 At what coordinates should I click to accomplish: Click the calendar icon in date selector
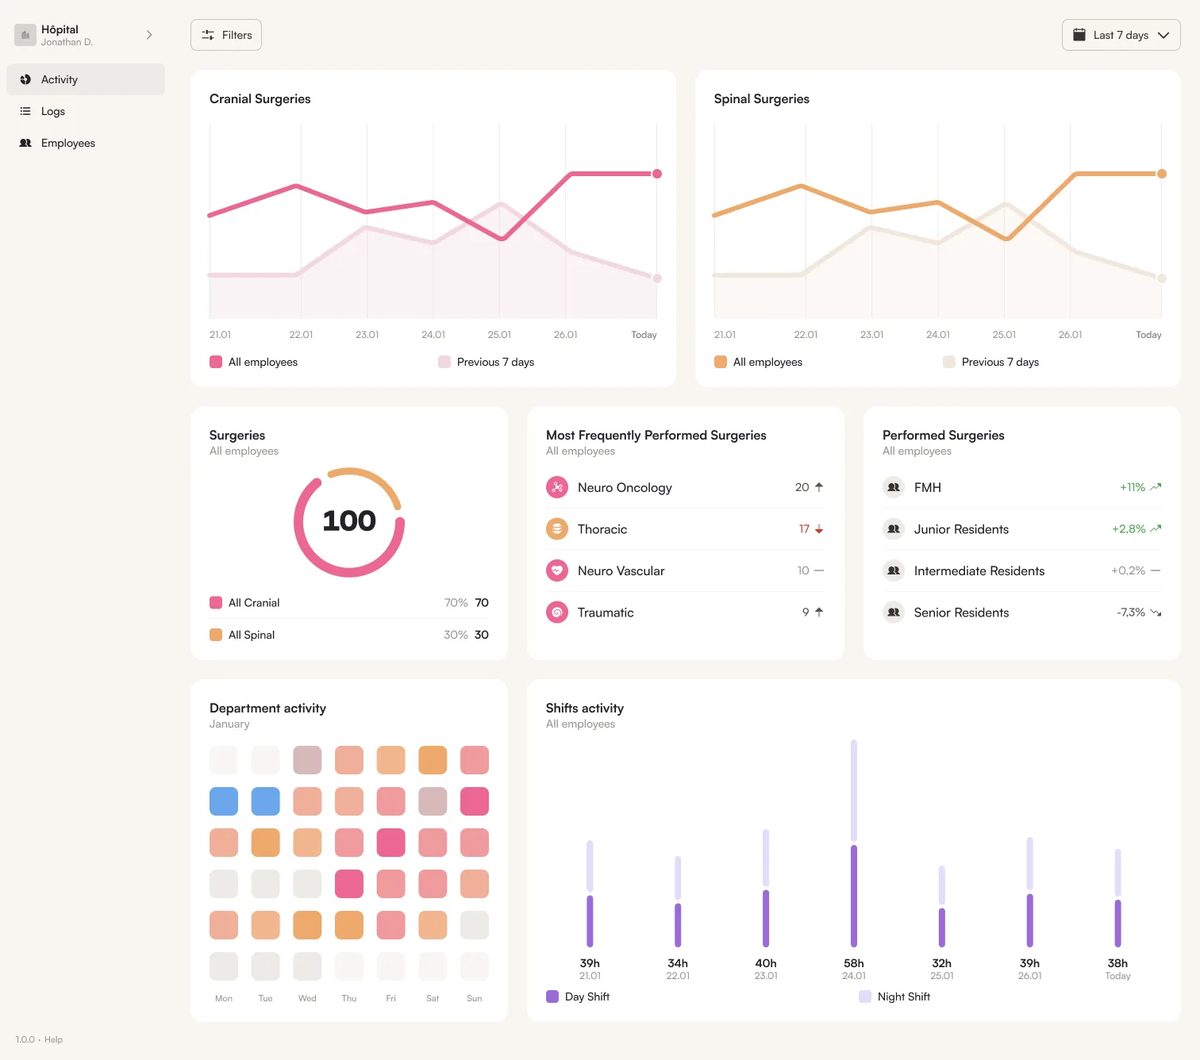pyautogui.click(x=1079, y=35)
